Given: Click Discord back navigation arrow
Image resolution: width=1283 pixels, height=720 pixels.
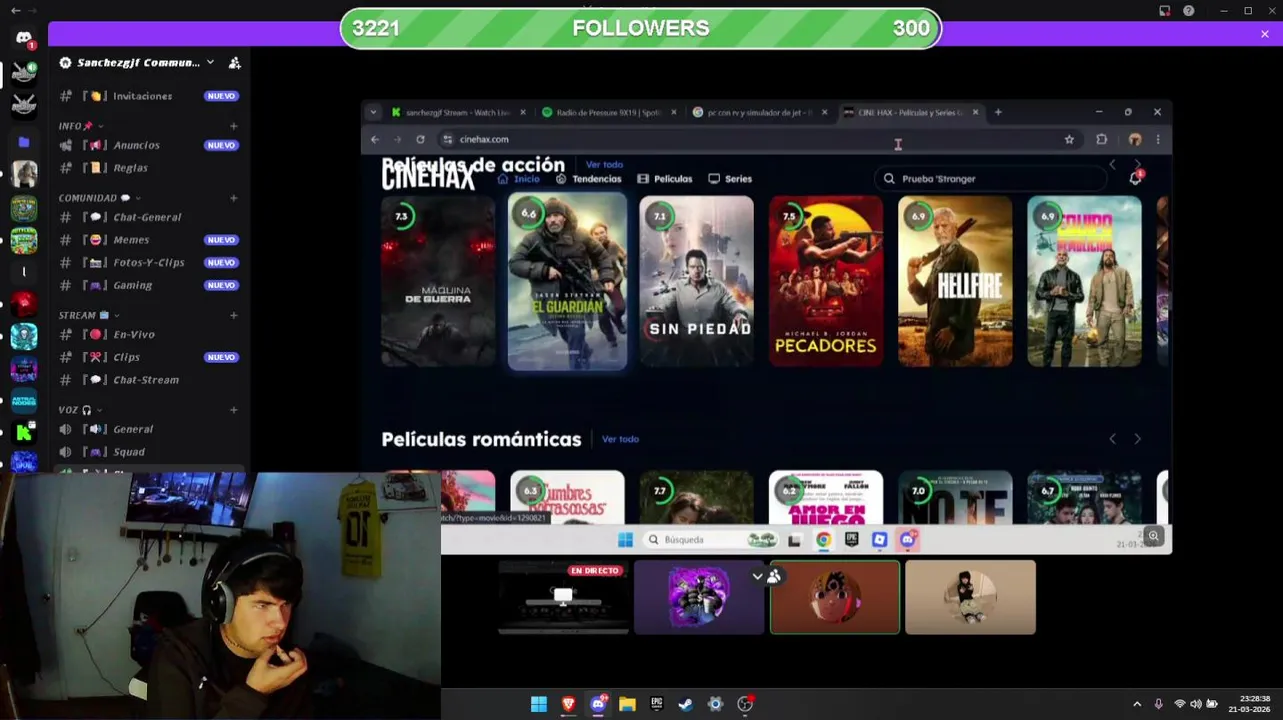Looking at the screenshot, I should pos(15,10).
